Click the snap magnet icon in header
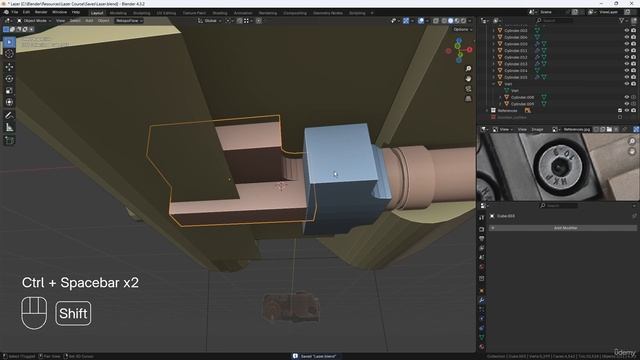The image size is (640, 360). (240, 20)
